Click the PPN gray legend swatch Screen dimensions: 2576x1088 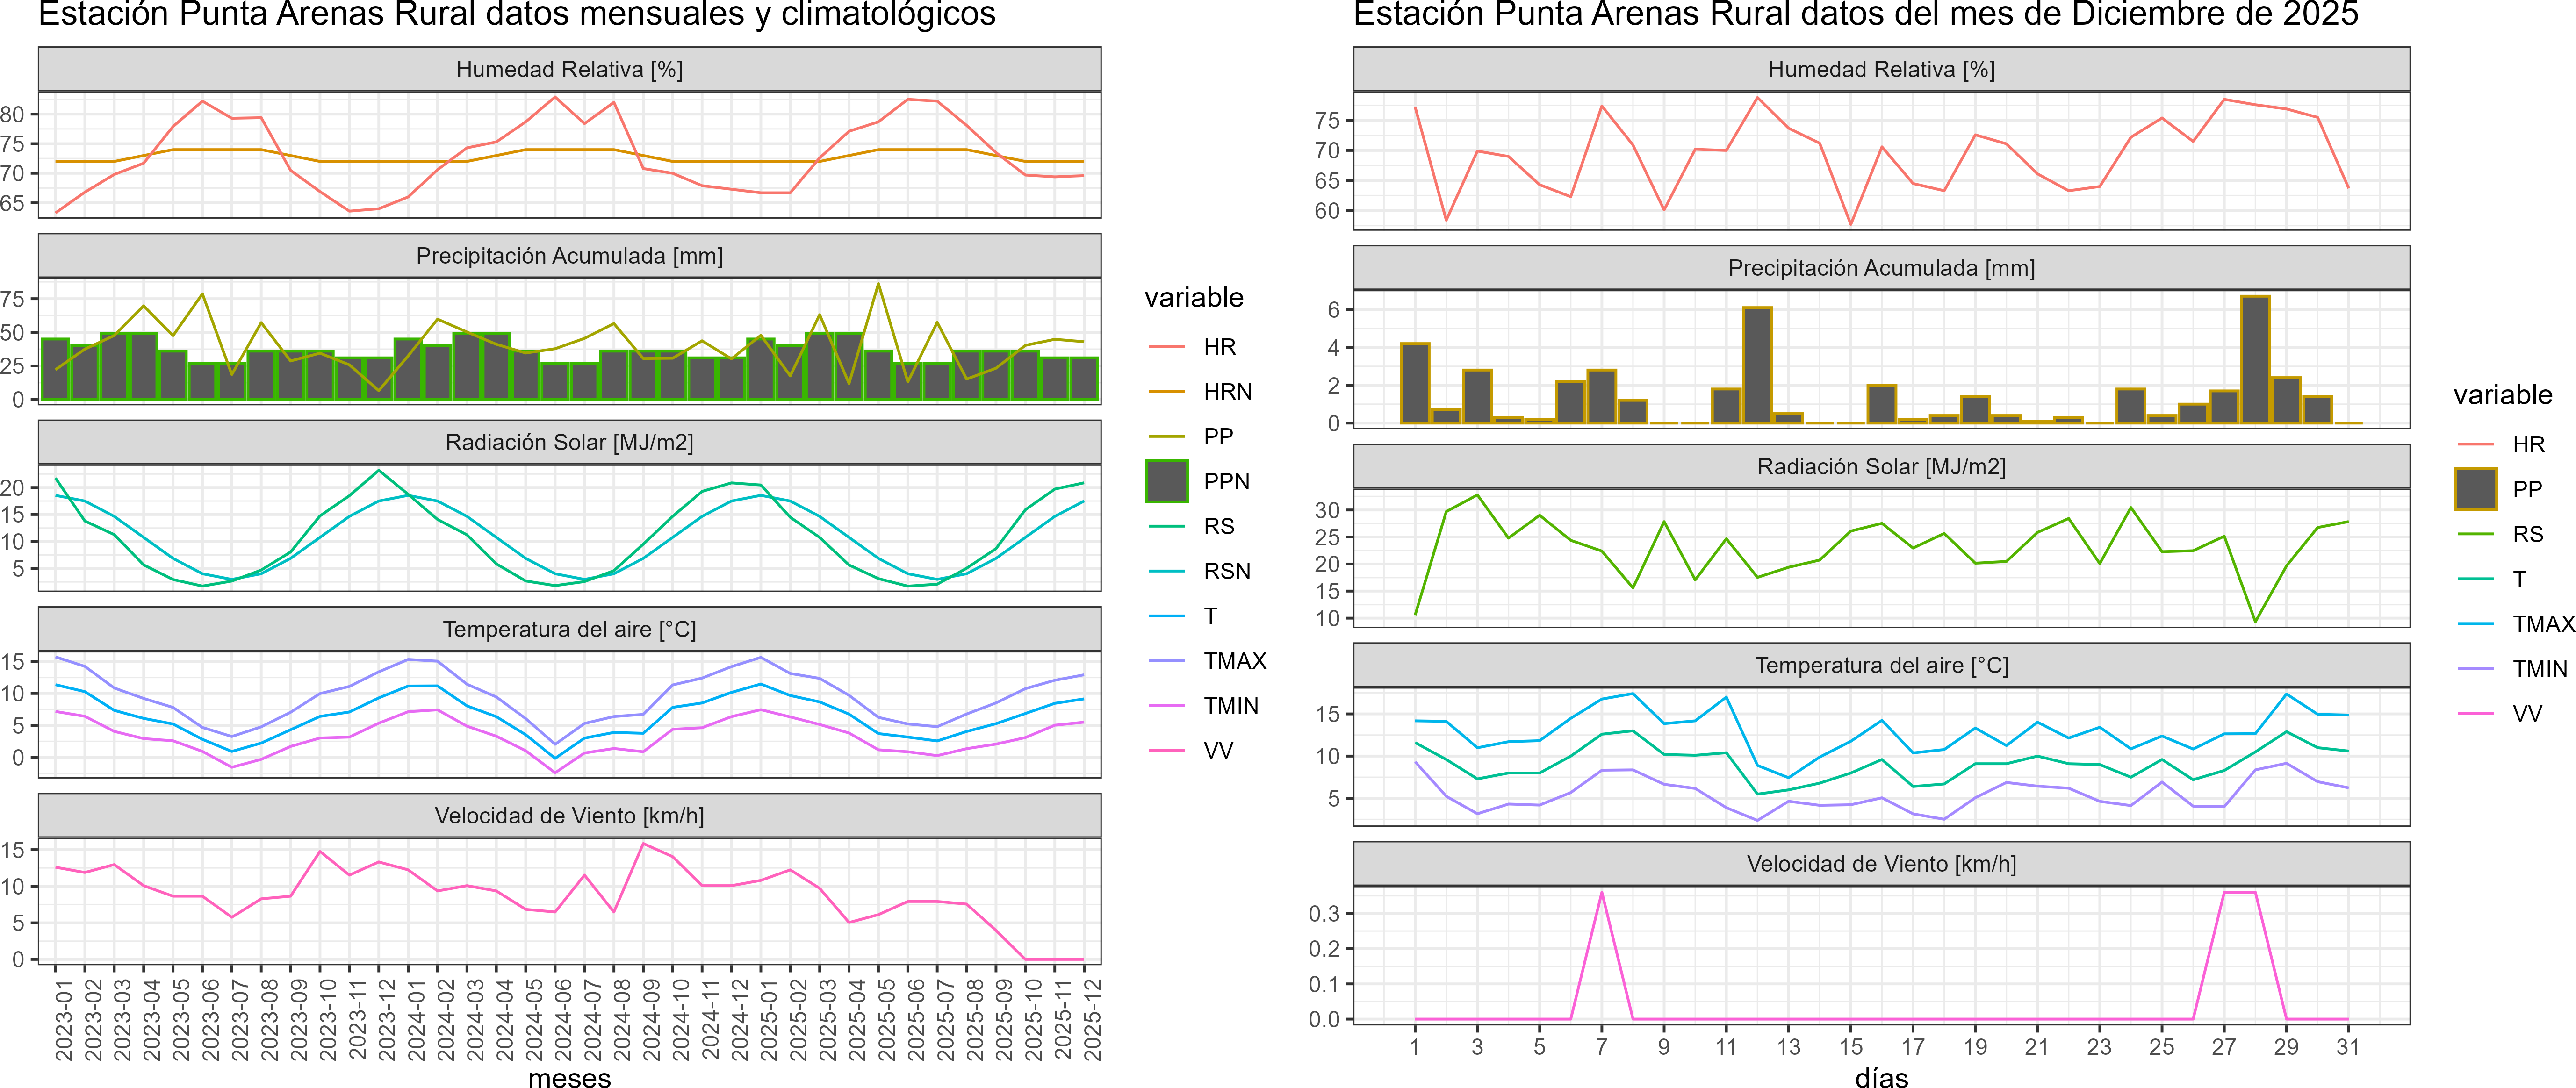[1166, 481]
